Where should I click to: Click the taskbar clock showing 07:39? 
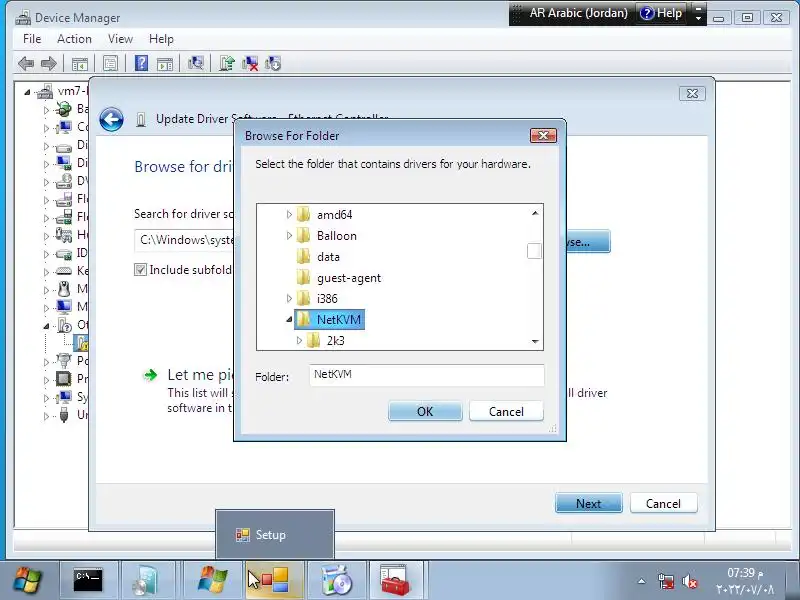(x=745, y=581)
